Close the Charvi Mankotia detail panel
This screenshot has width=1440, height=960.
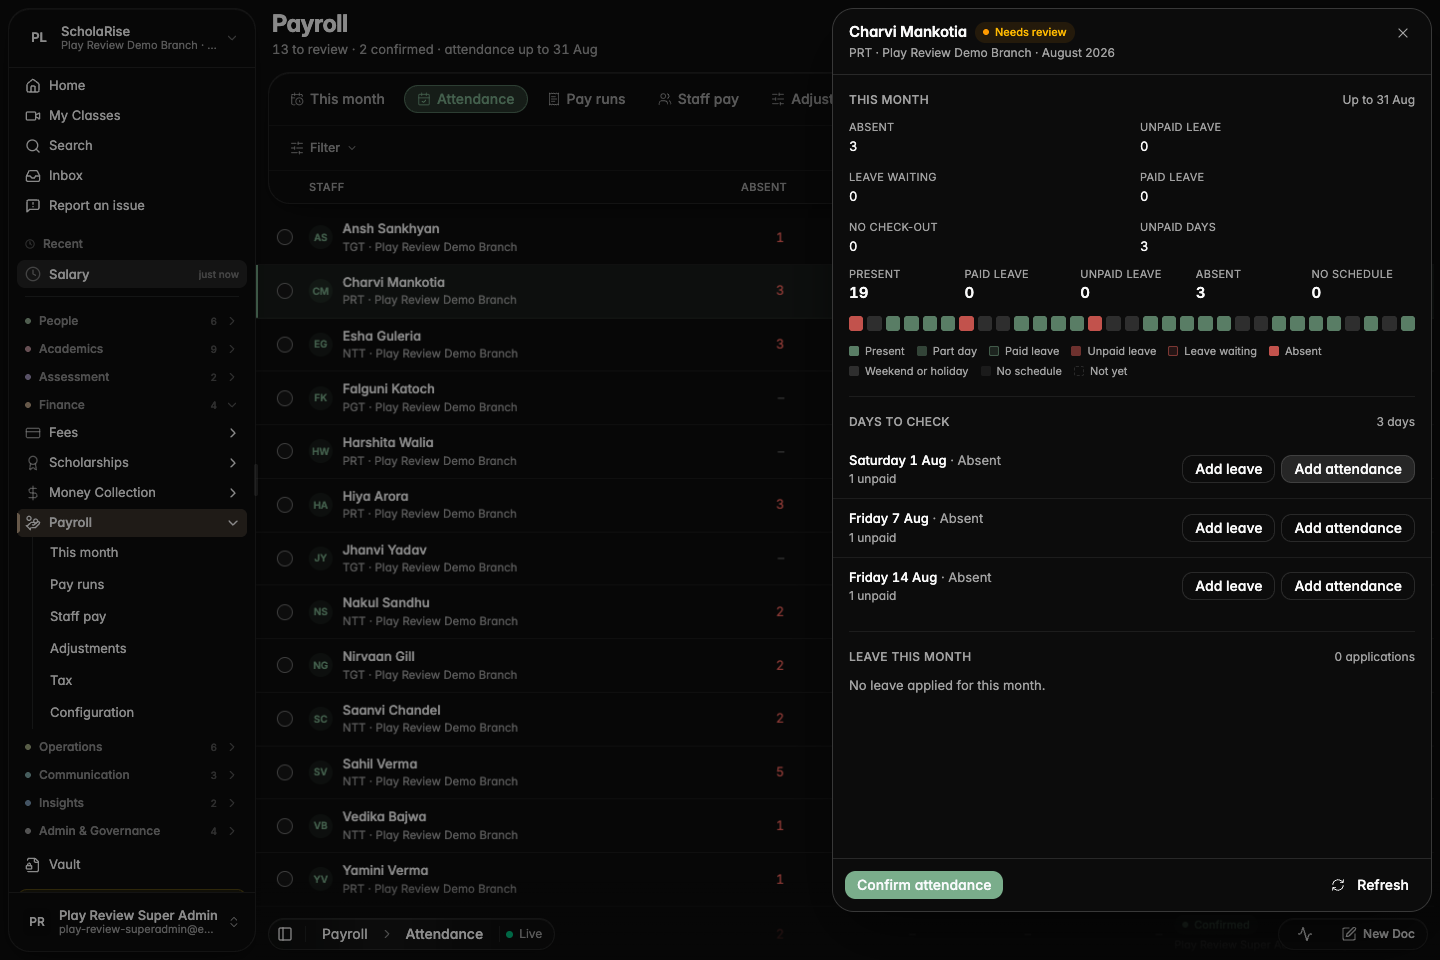pyautogui.click(x=1403, y=33)
